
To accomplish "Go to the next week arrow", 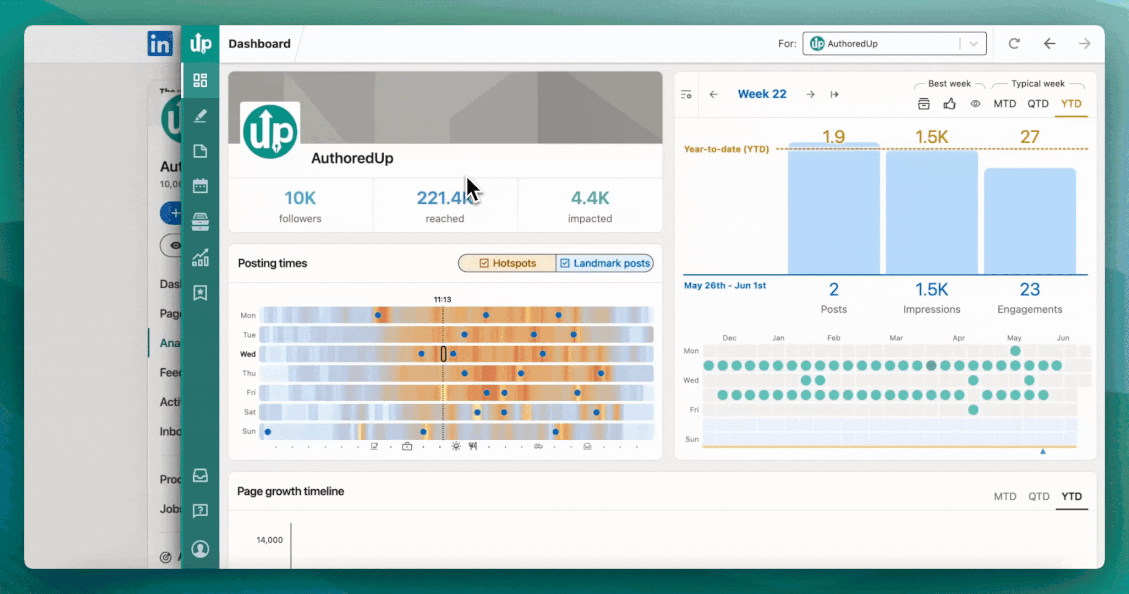I will (811, 94).
